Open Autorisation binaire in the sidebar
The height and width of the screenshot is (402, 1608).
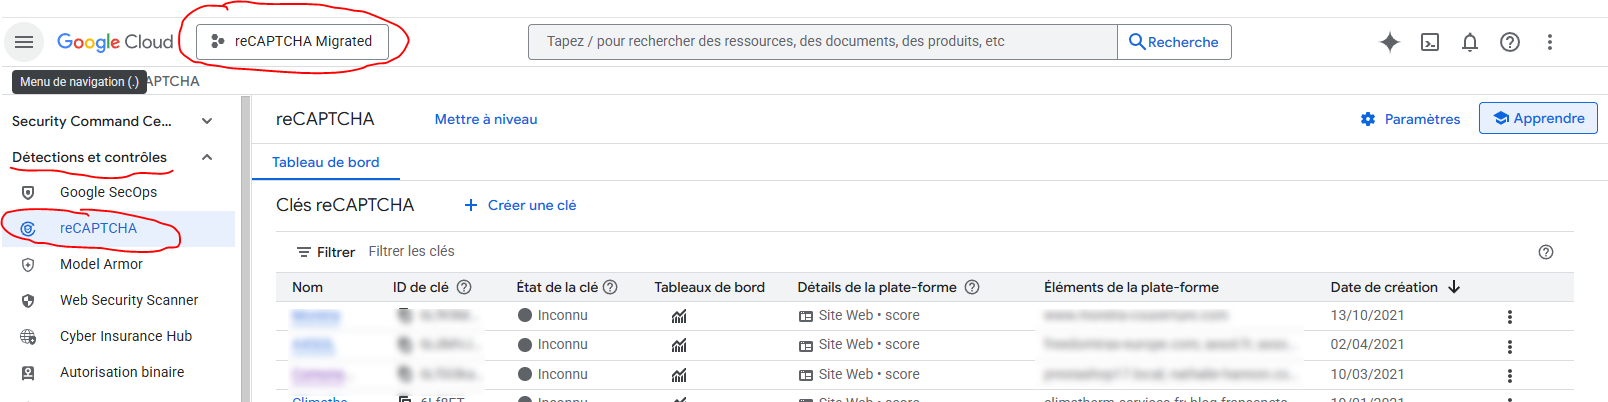click(122, 372)
